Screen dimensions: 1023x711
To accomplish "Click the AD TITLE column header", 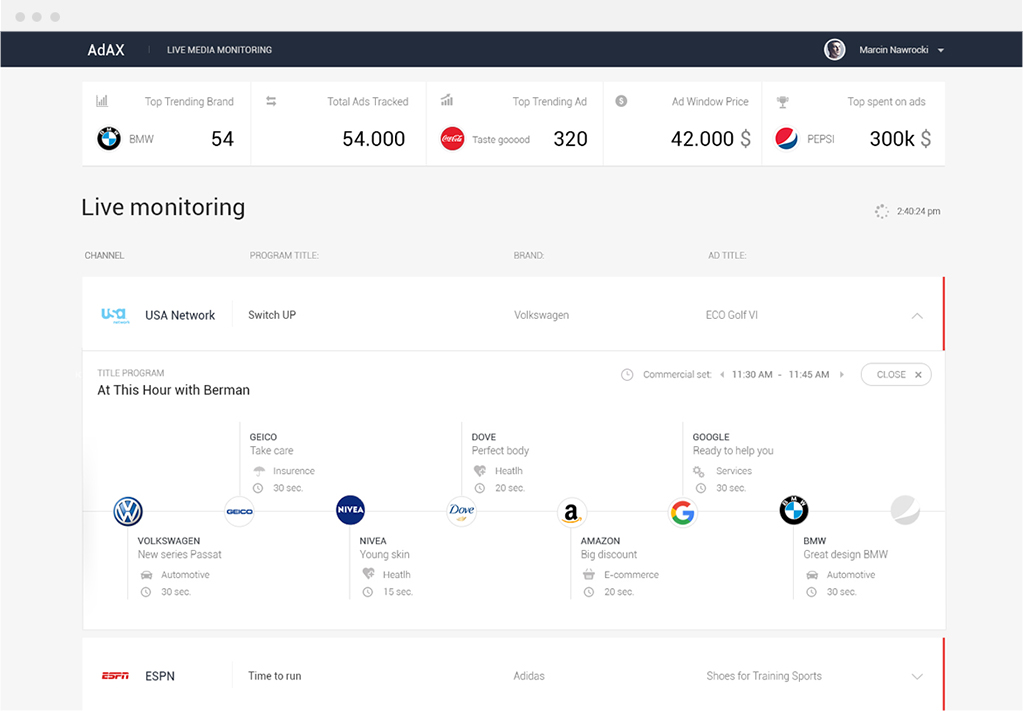I will click(x=727, y=256).
